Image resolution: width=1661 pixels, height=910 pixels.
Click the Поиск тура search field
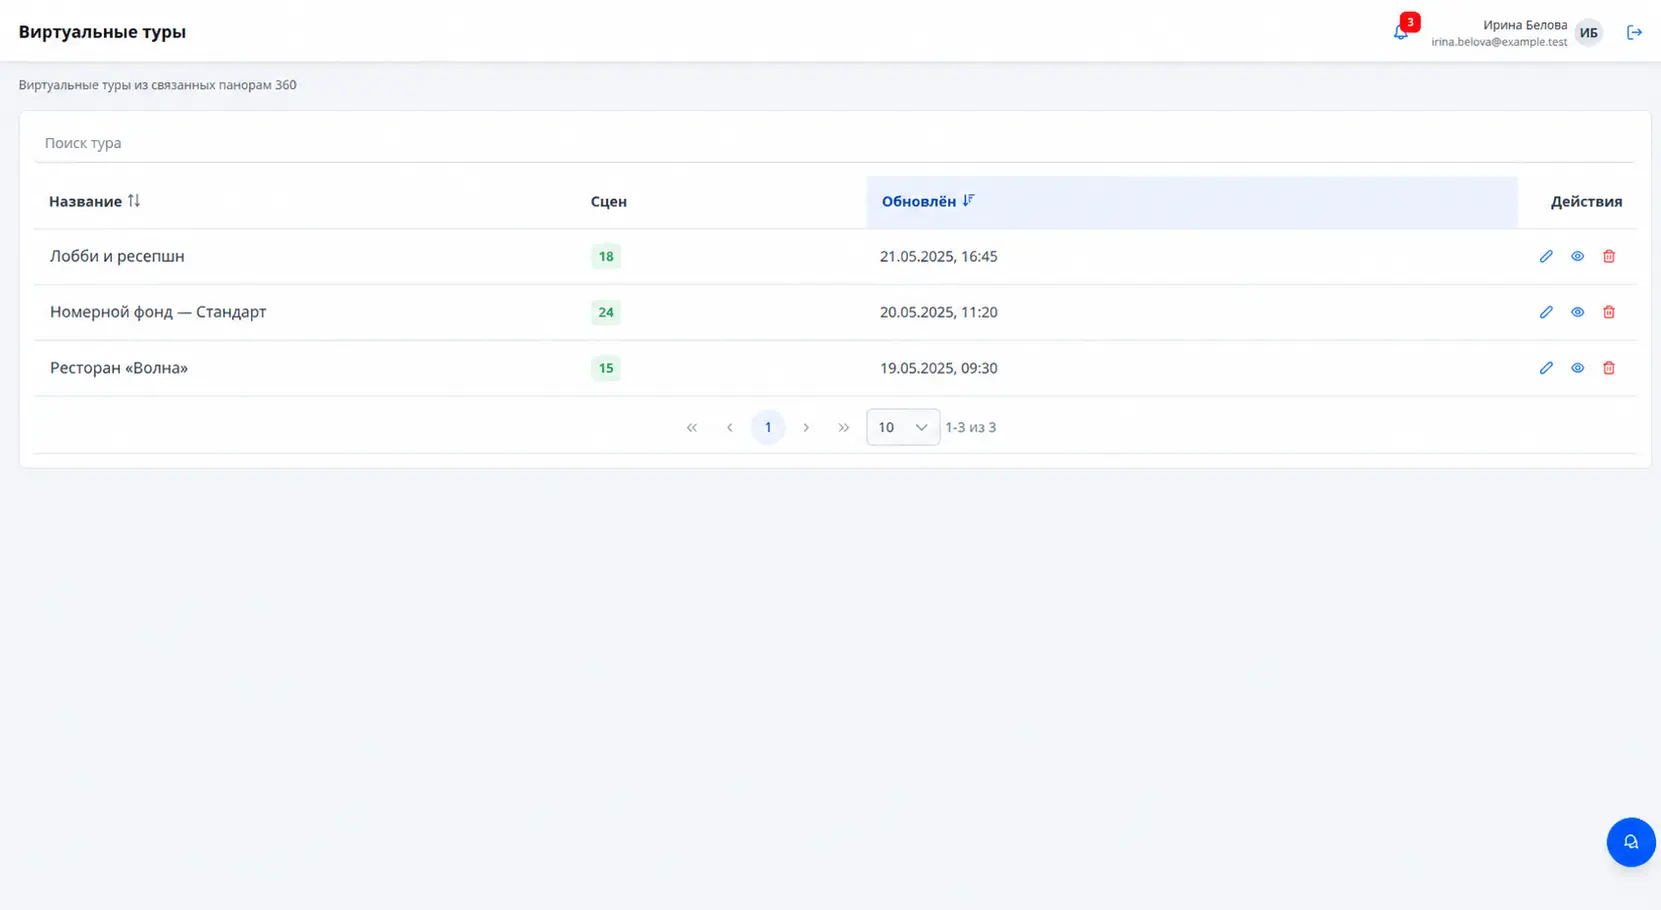834,143
